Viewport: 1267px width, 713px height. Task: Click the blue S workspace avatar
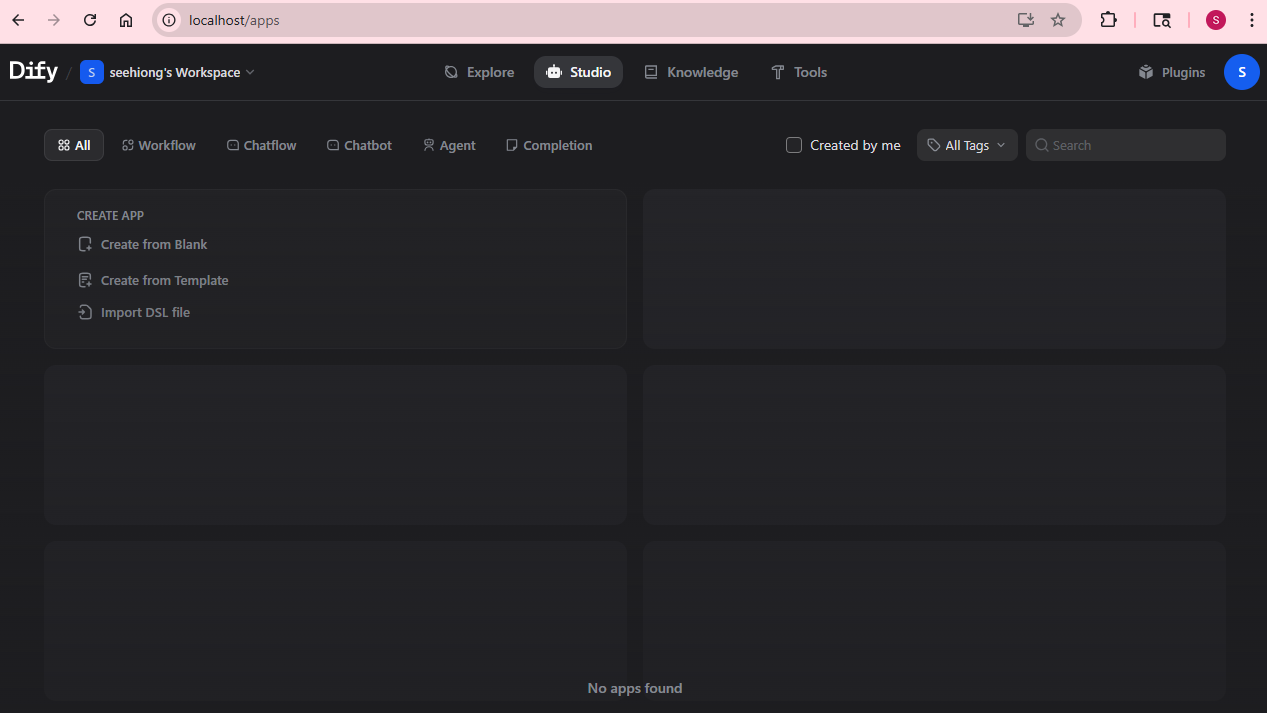coord(92,72)
